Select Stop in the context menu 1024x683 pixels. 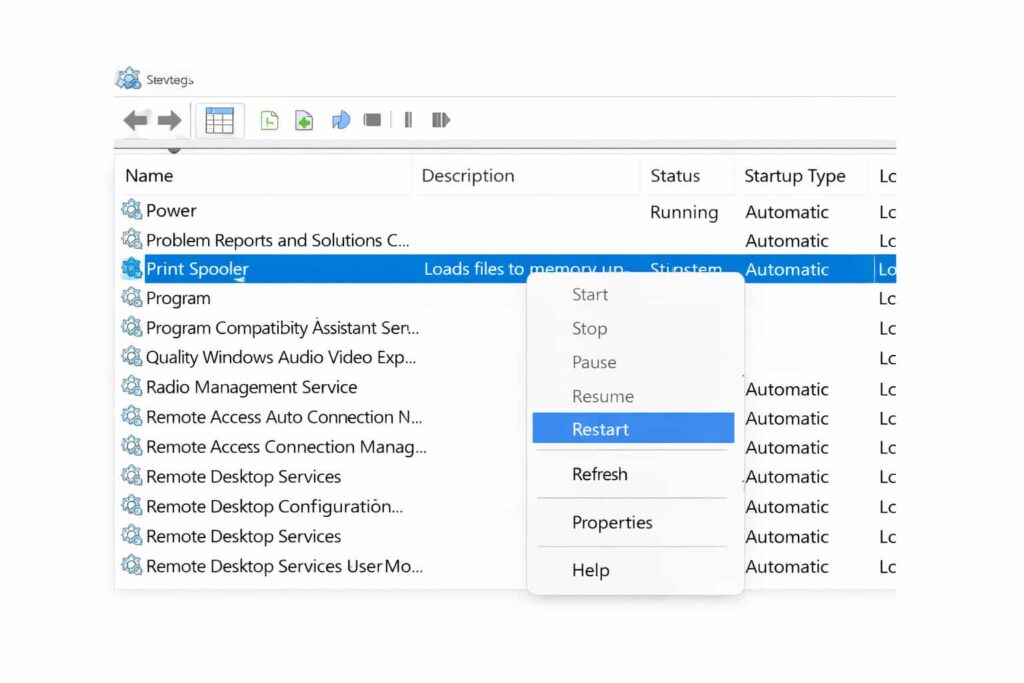pos(589,328)
